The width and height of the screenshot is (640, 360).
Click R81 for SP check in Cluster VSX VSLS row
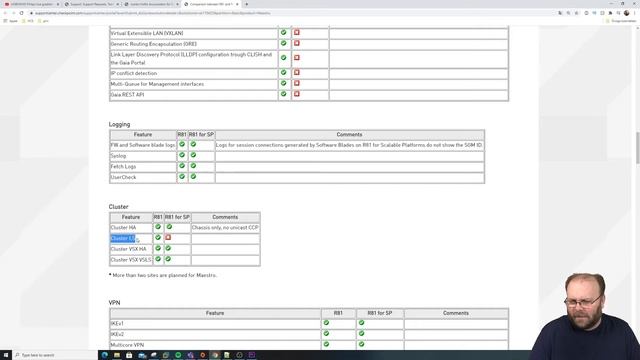tap(168, 259)
